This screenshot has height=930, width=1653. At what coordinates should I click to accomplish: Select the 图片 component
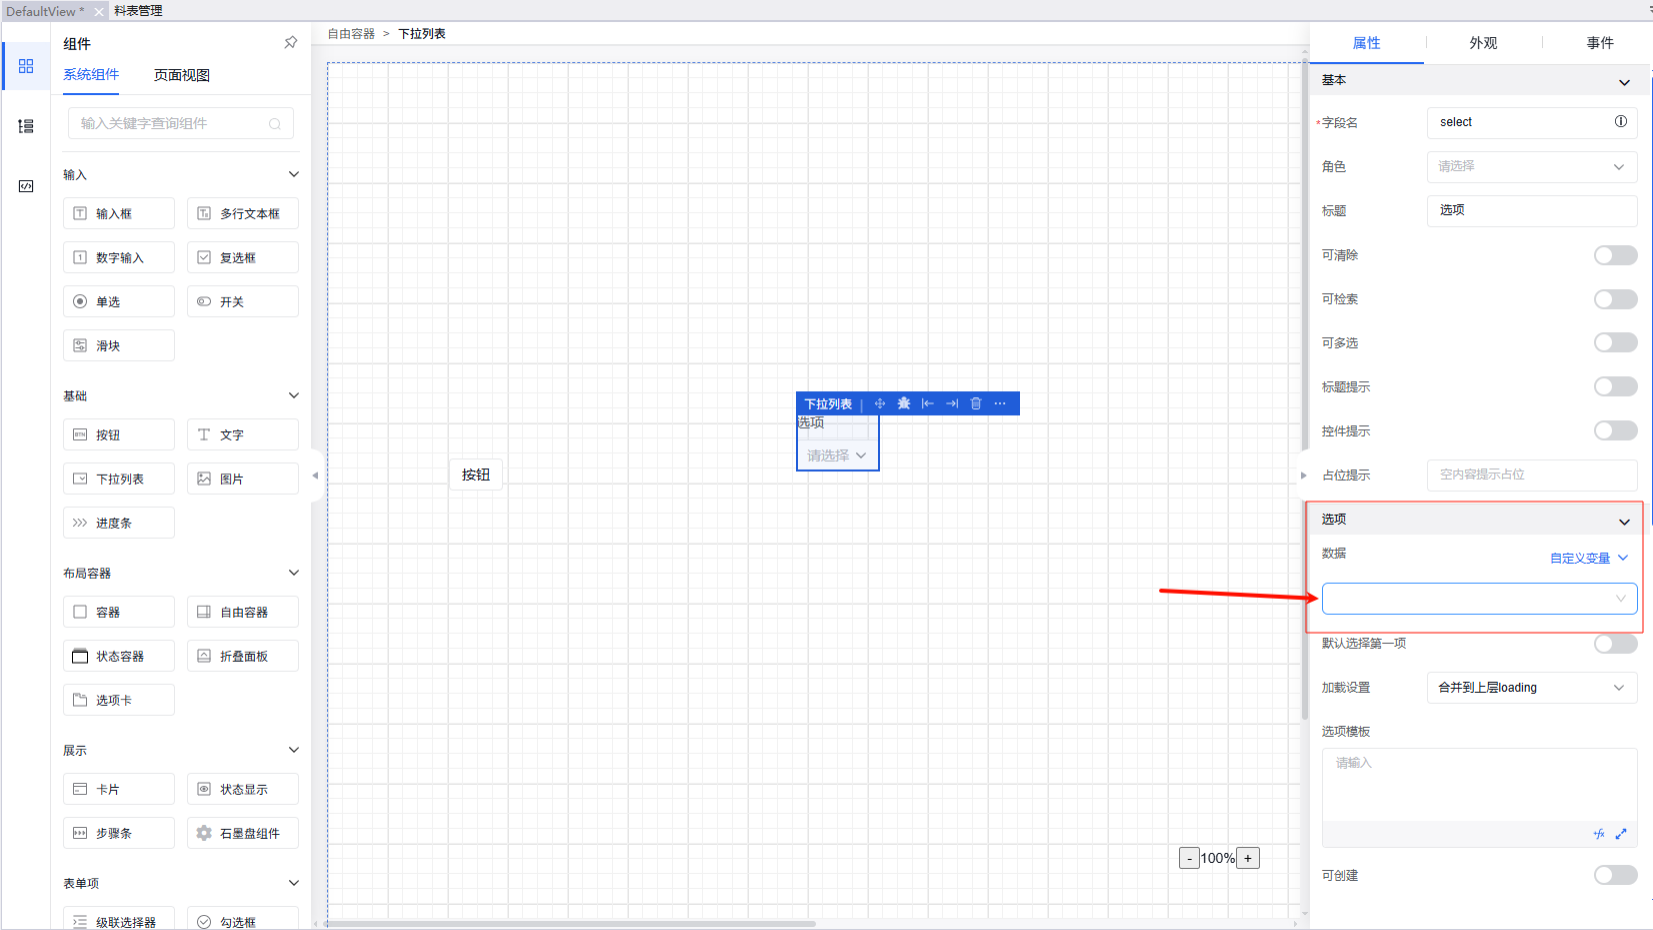[243, 479]
